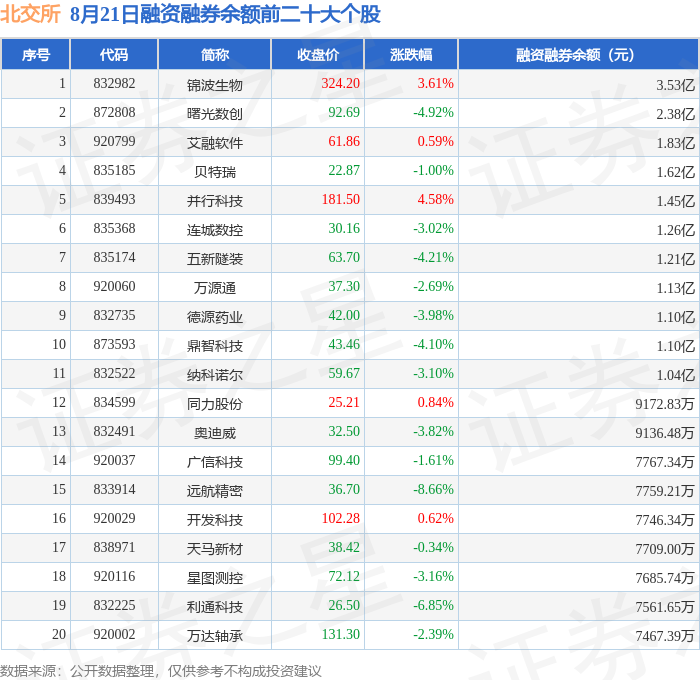Click balance 9136.48万
The height and width of the screenshot is (680, 700).
pos(665,433)
